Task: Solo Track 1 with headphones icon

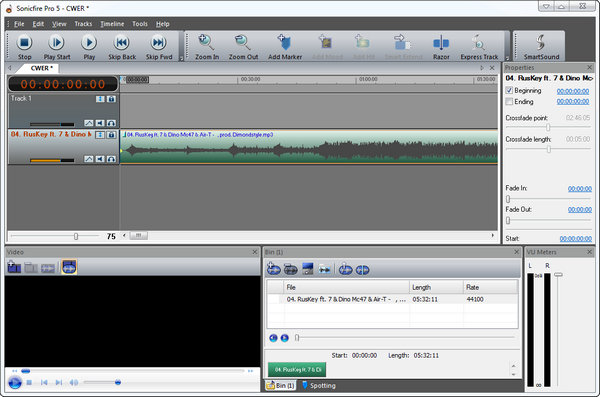Action: (x=111, y=123)
